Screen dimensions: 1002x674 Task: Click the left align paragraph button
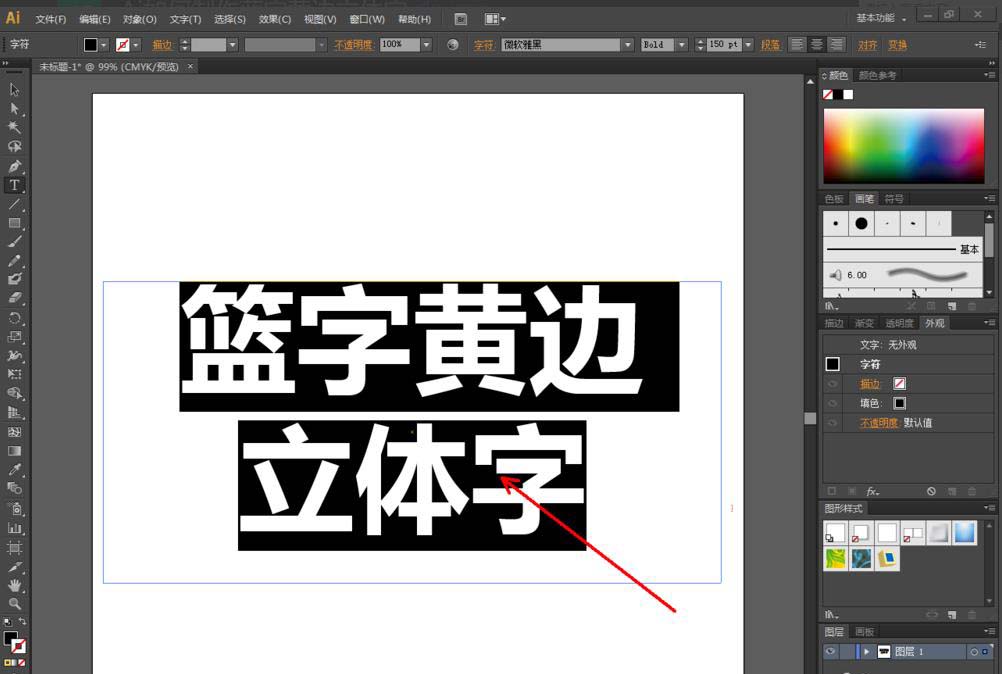(797, 45)
